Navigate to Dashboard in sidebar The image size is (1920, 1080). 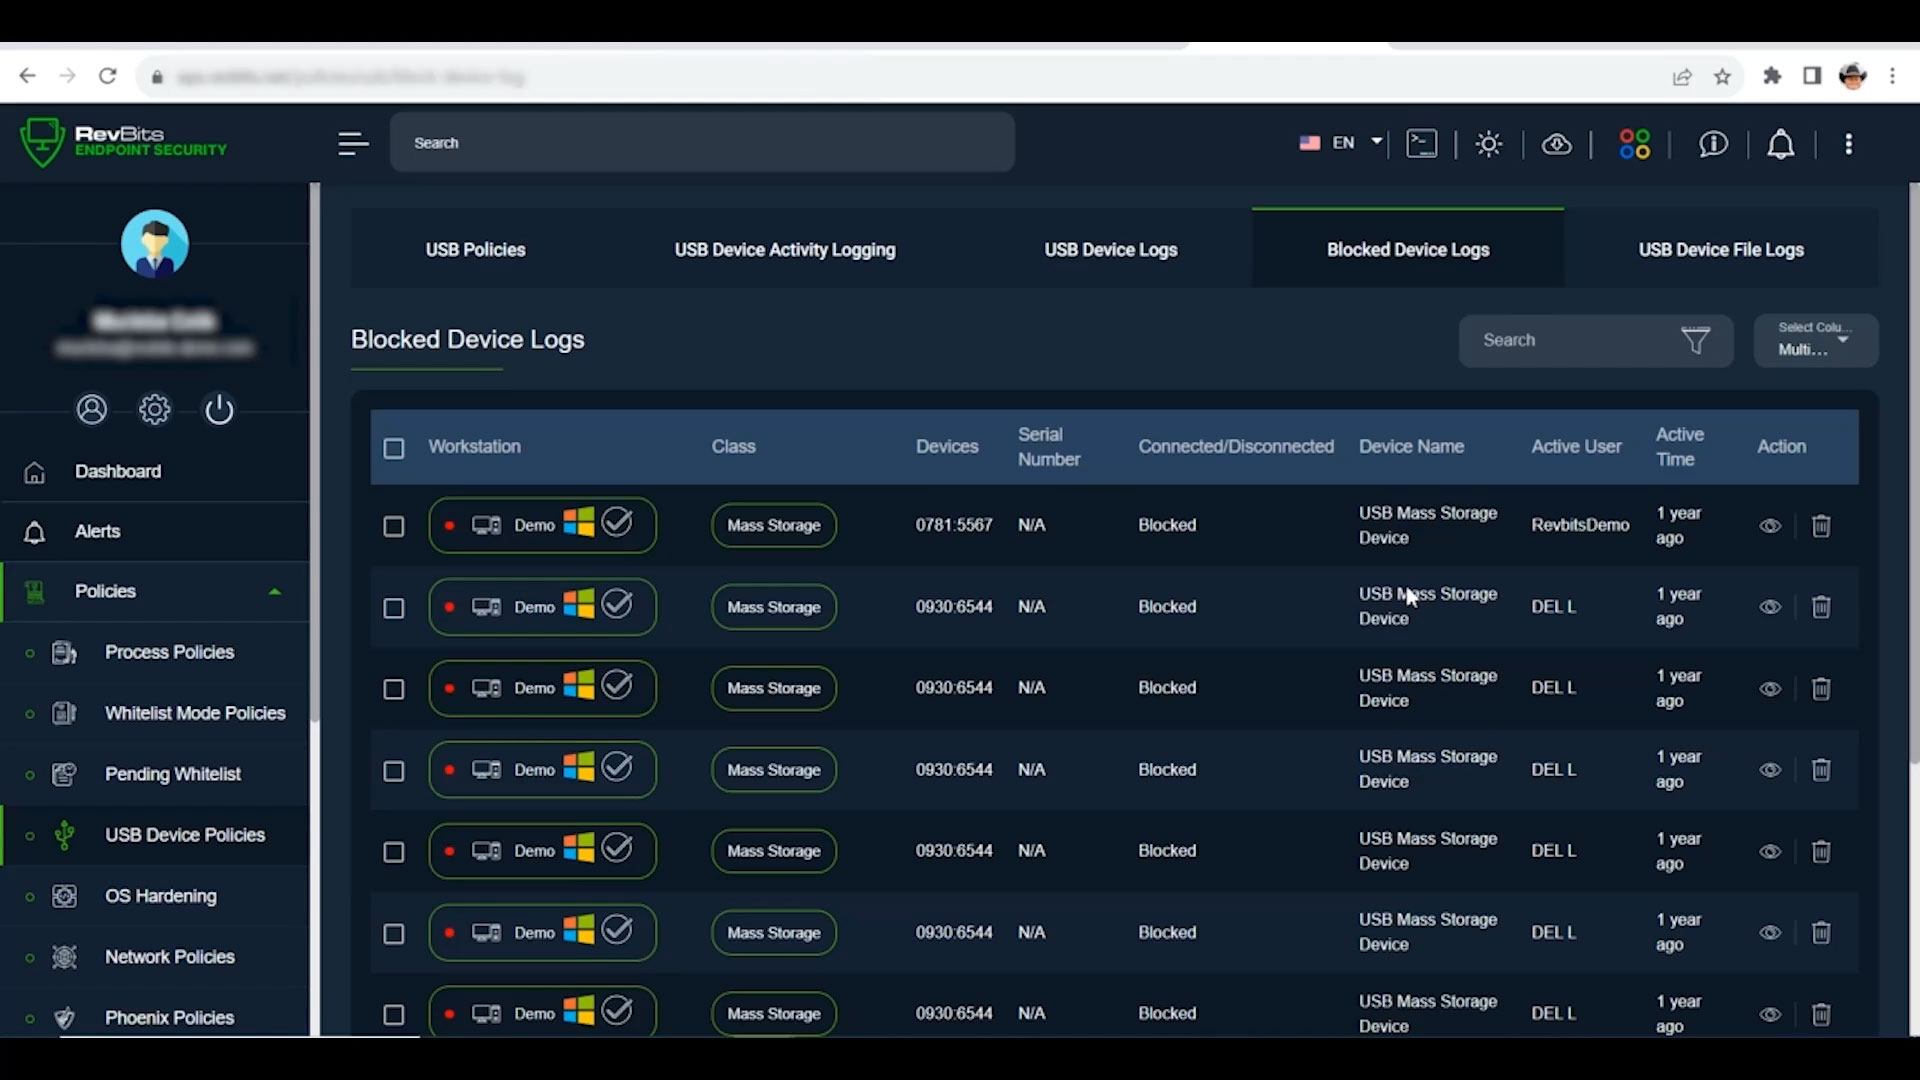[x=117, y=471]
